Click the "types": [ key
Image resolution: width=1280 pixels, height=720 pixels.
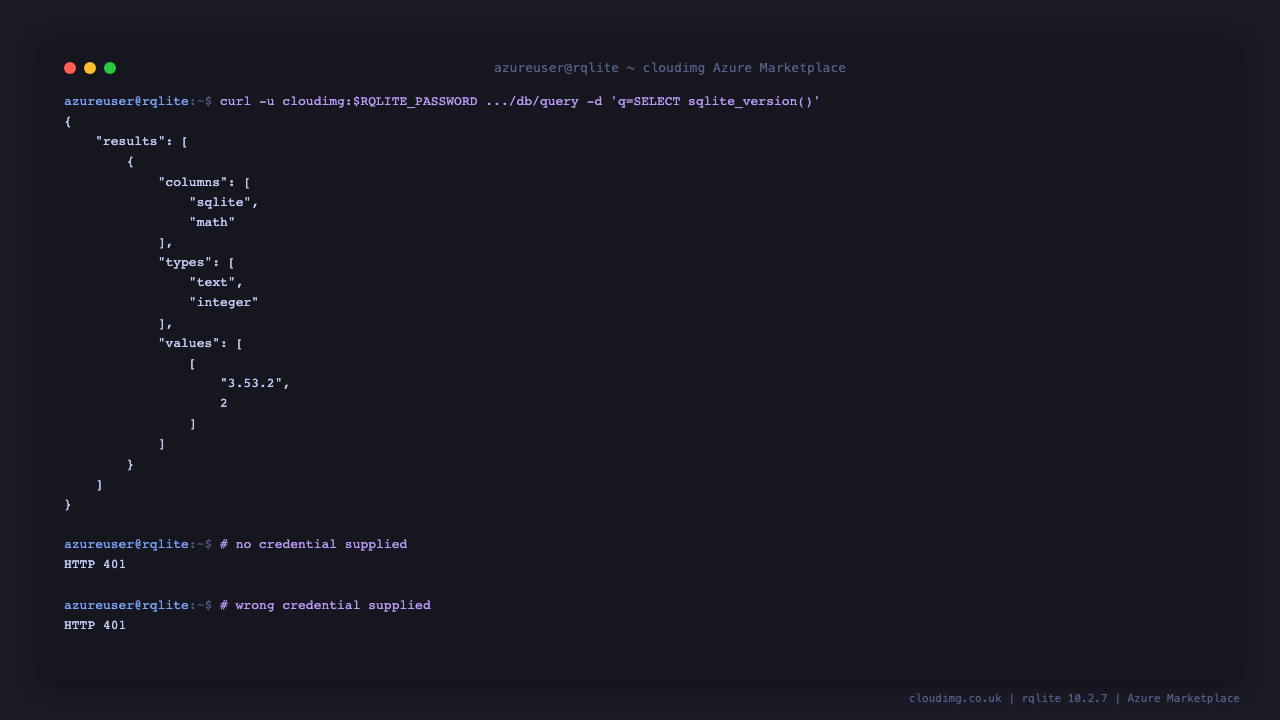pos(197,262)
